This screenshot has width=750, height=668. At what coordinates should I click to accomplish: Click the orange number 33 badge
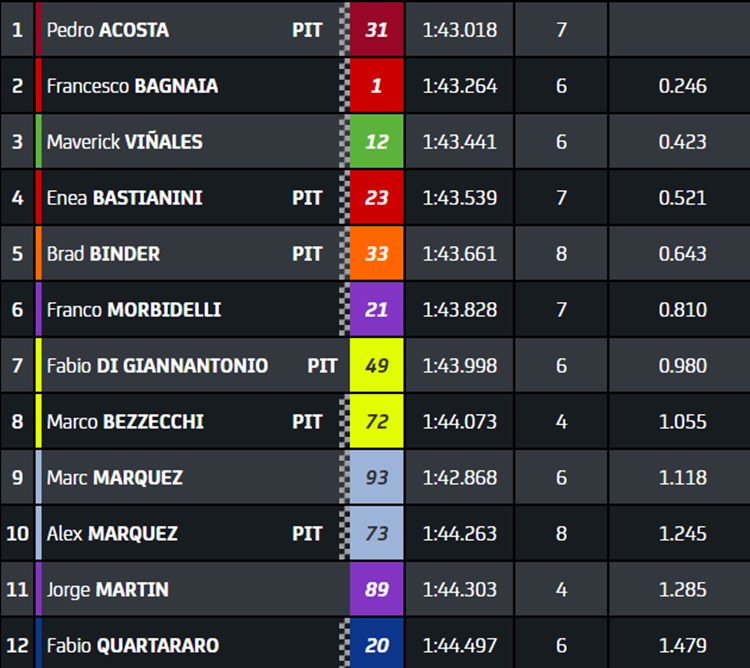click(x=376, y=253)
